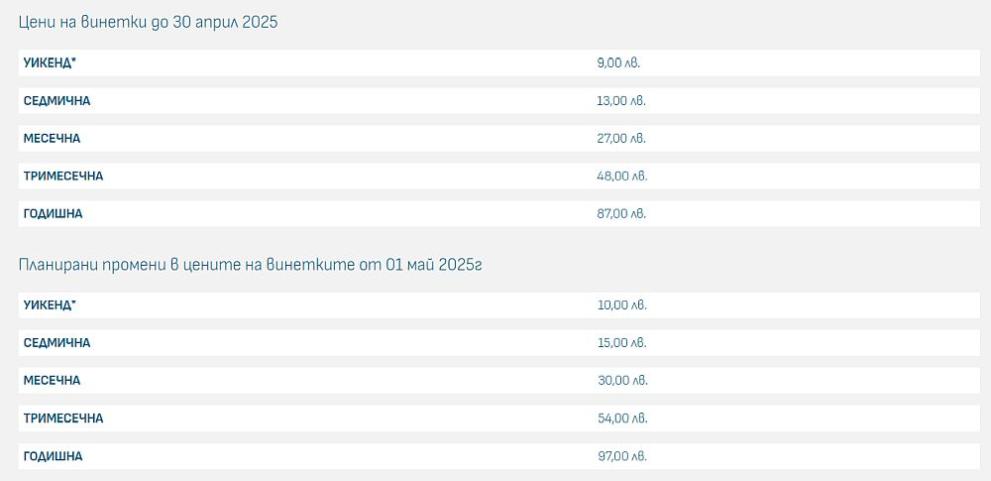Select the ГОДИШНА label priced 87,00 лв.
Screen dimensions: 991x481
click(53, 214)
